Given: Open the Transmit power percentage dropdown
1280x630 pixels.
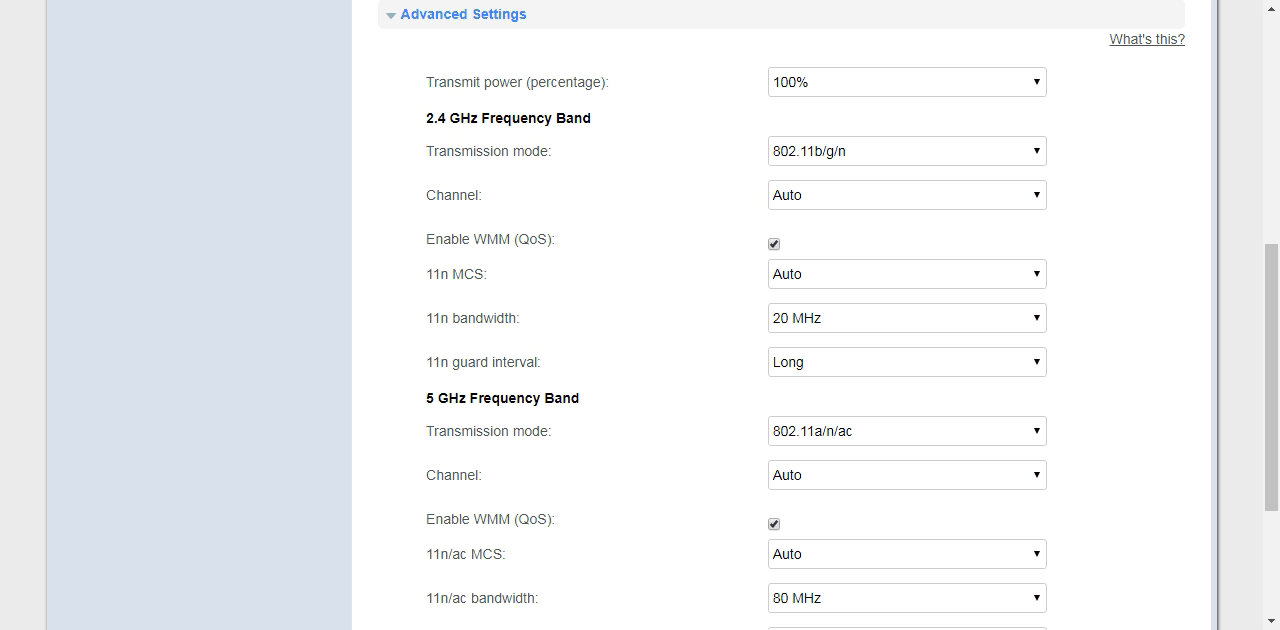Looking at the screenshot, I should pos(906,82).
